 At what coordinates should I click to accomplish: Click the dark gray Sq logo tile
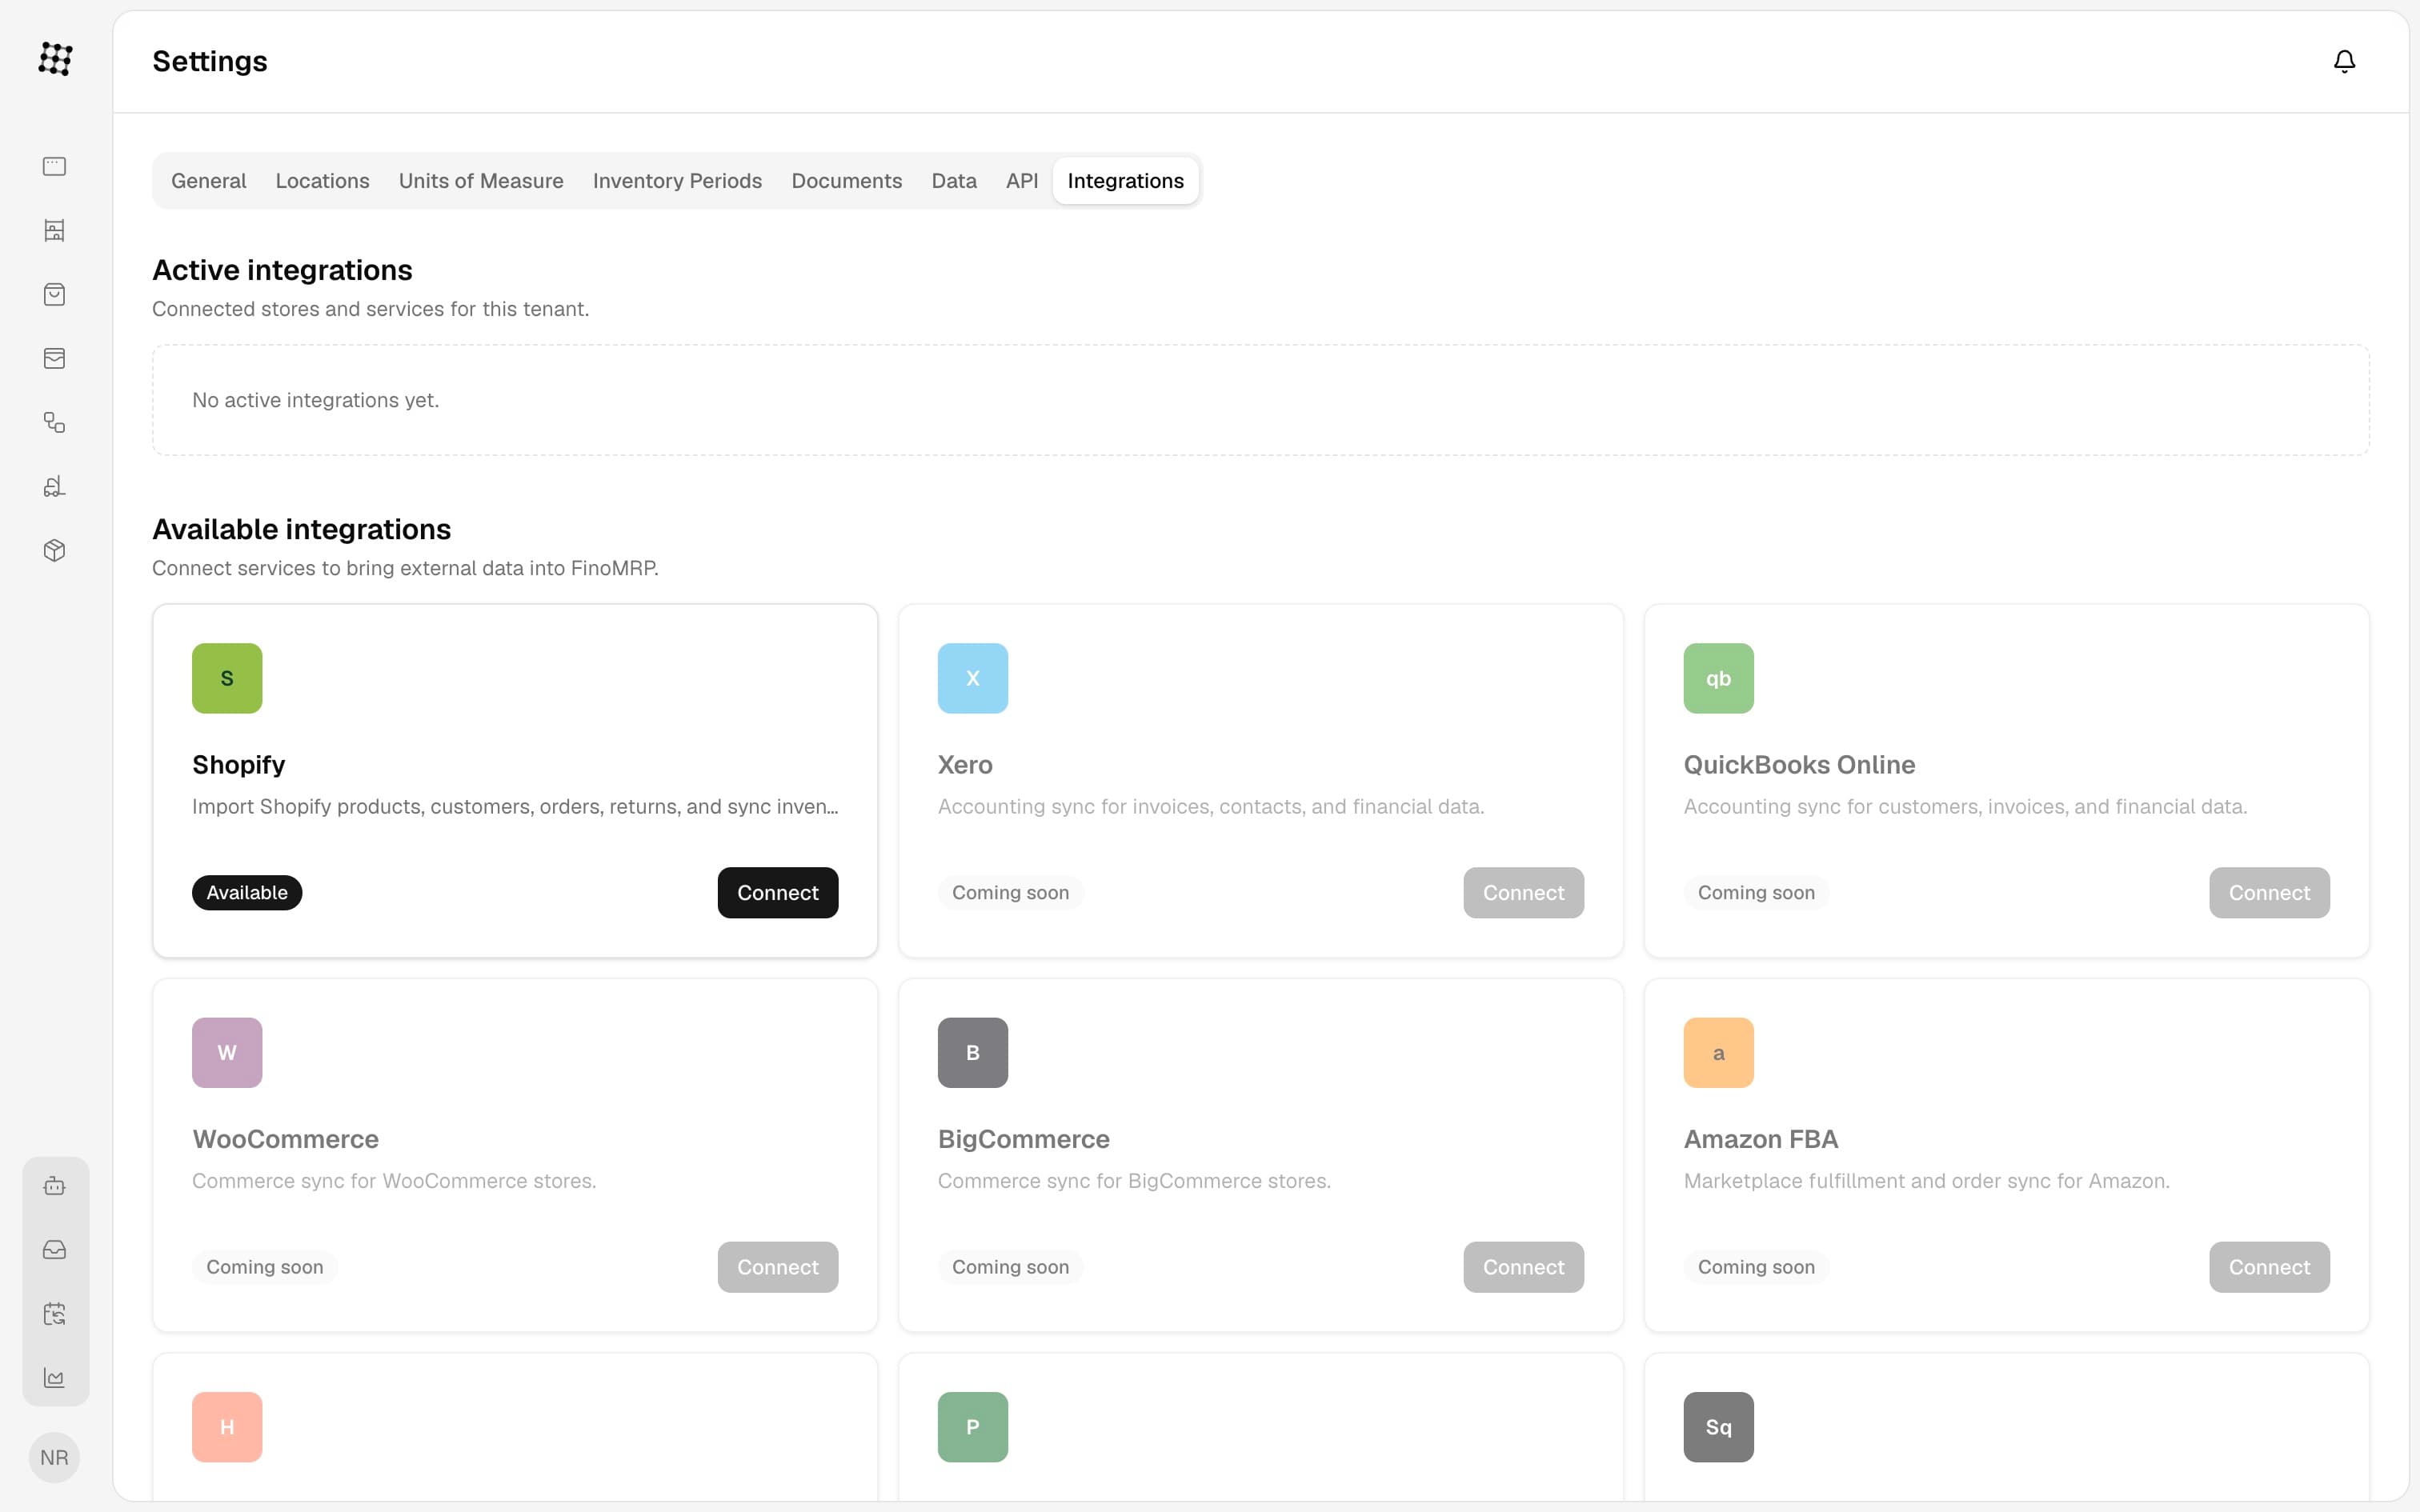[x=1718, y=1427]
